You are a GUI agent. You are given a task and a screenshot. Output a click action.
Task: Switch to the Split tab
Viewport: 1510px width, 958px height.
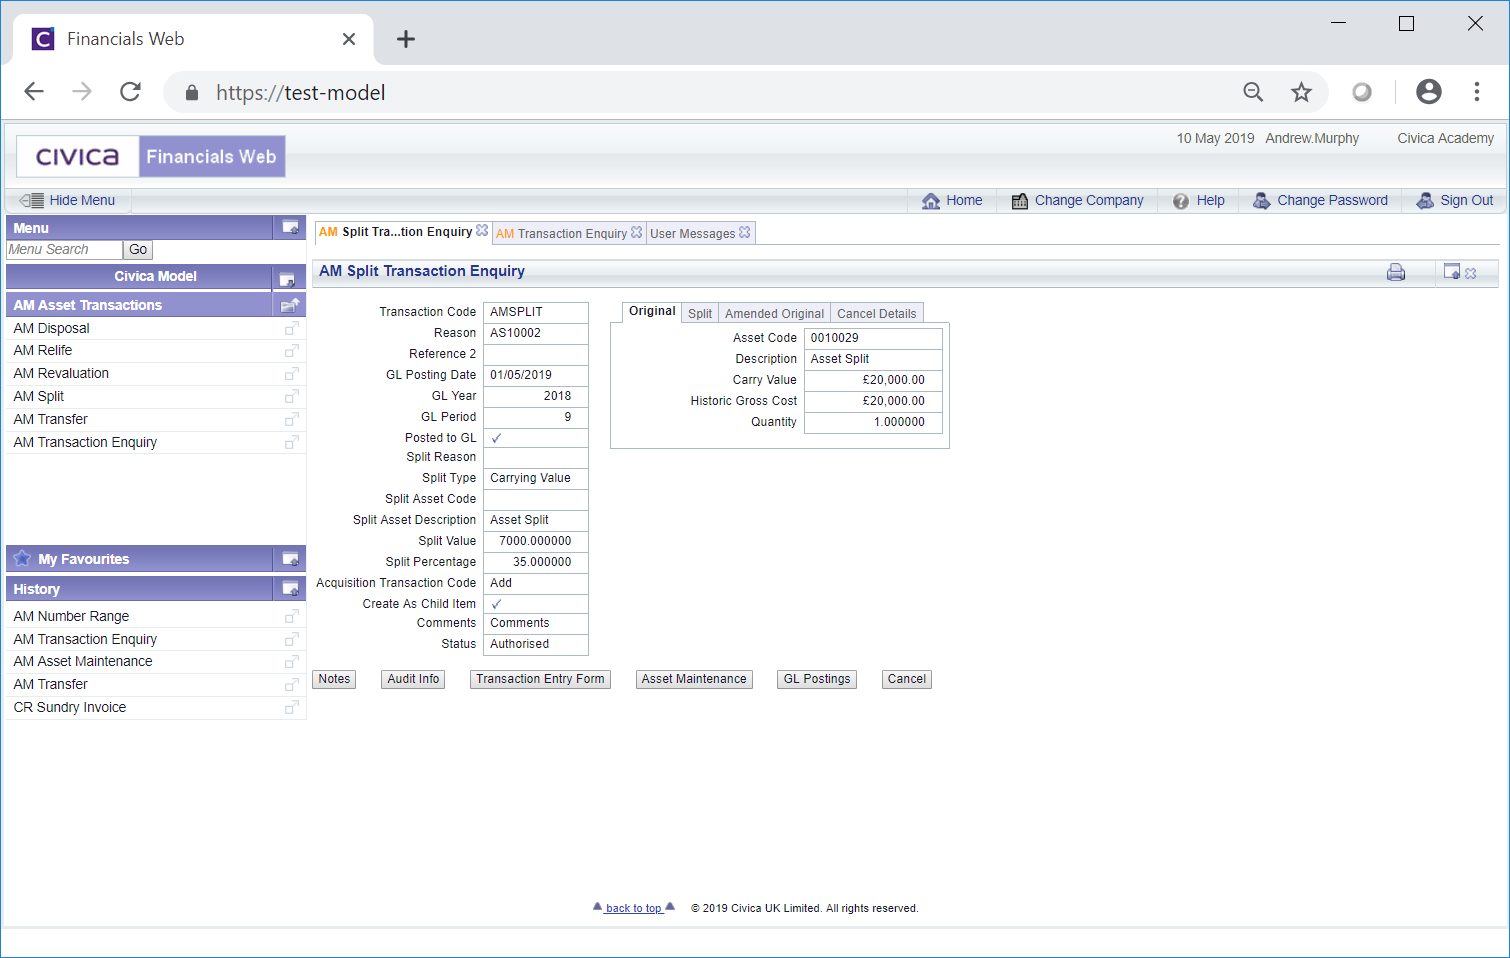pyautogui.click(x=700, y=314)
